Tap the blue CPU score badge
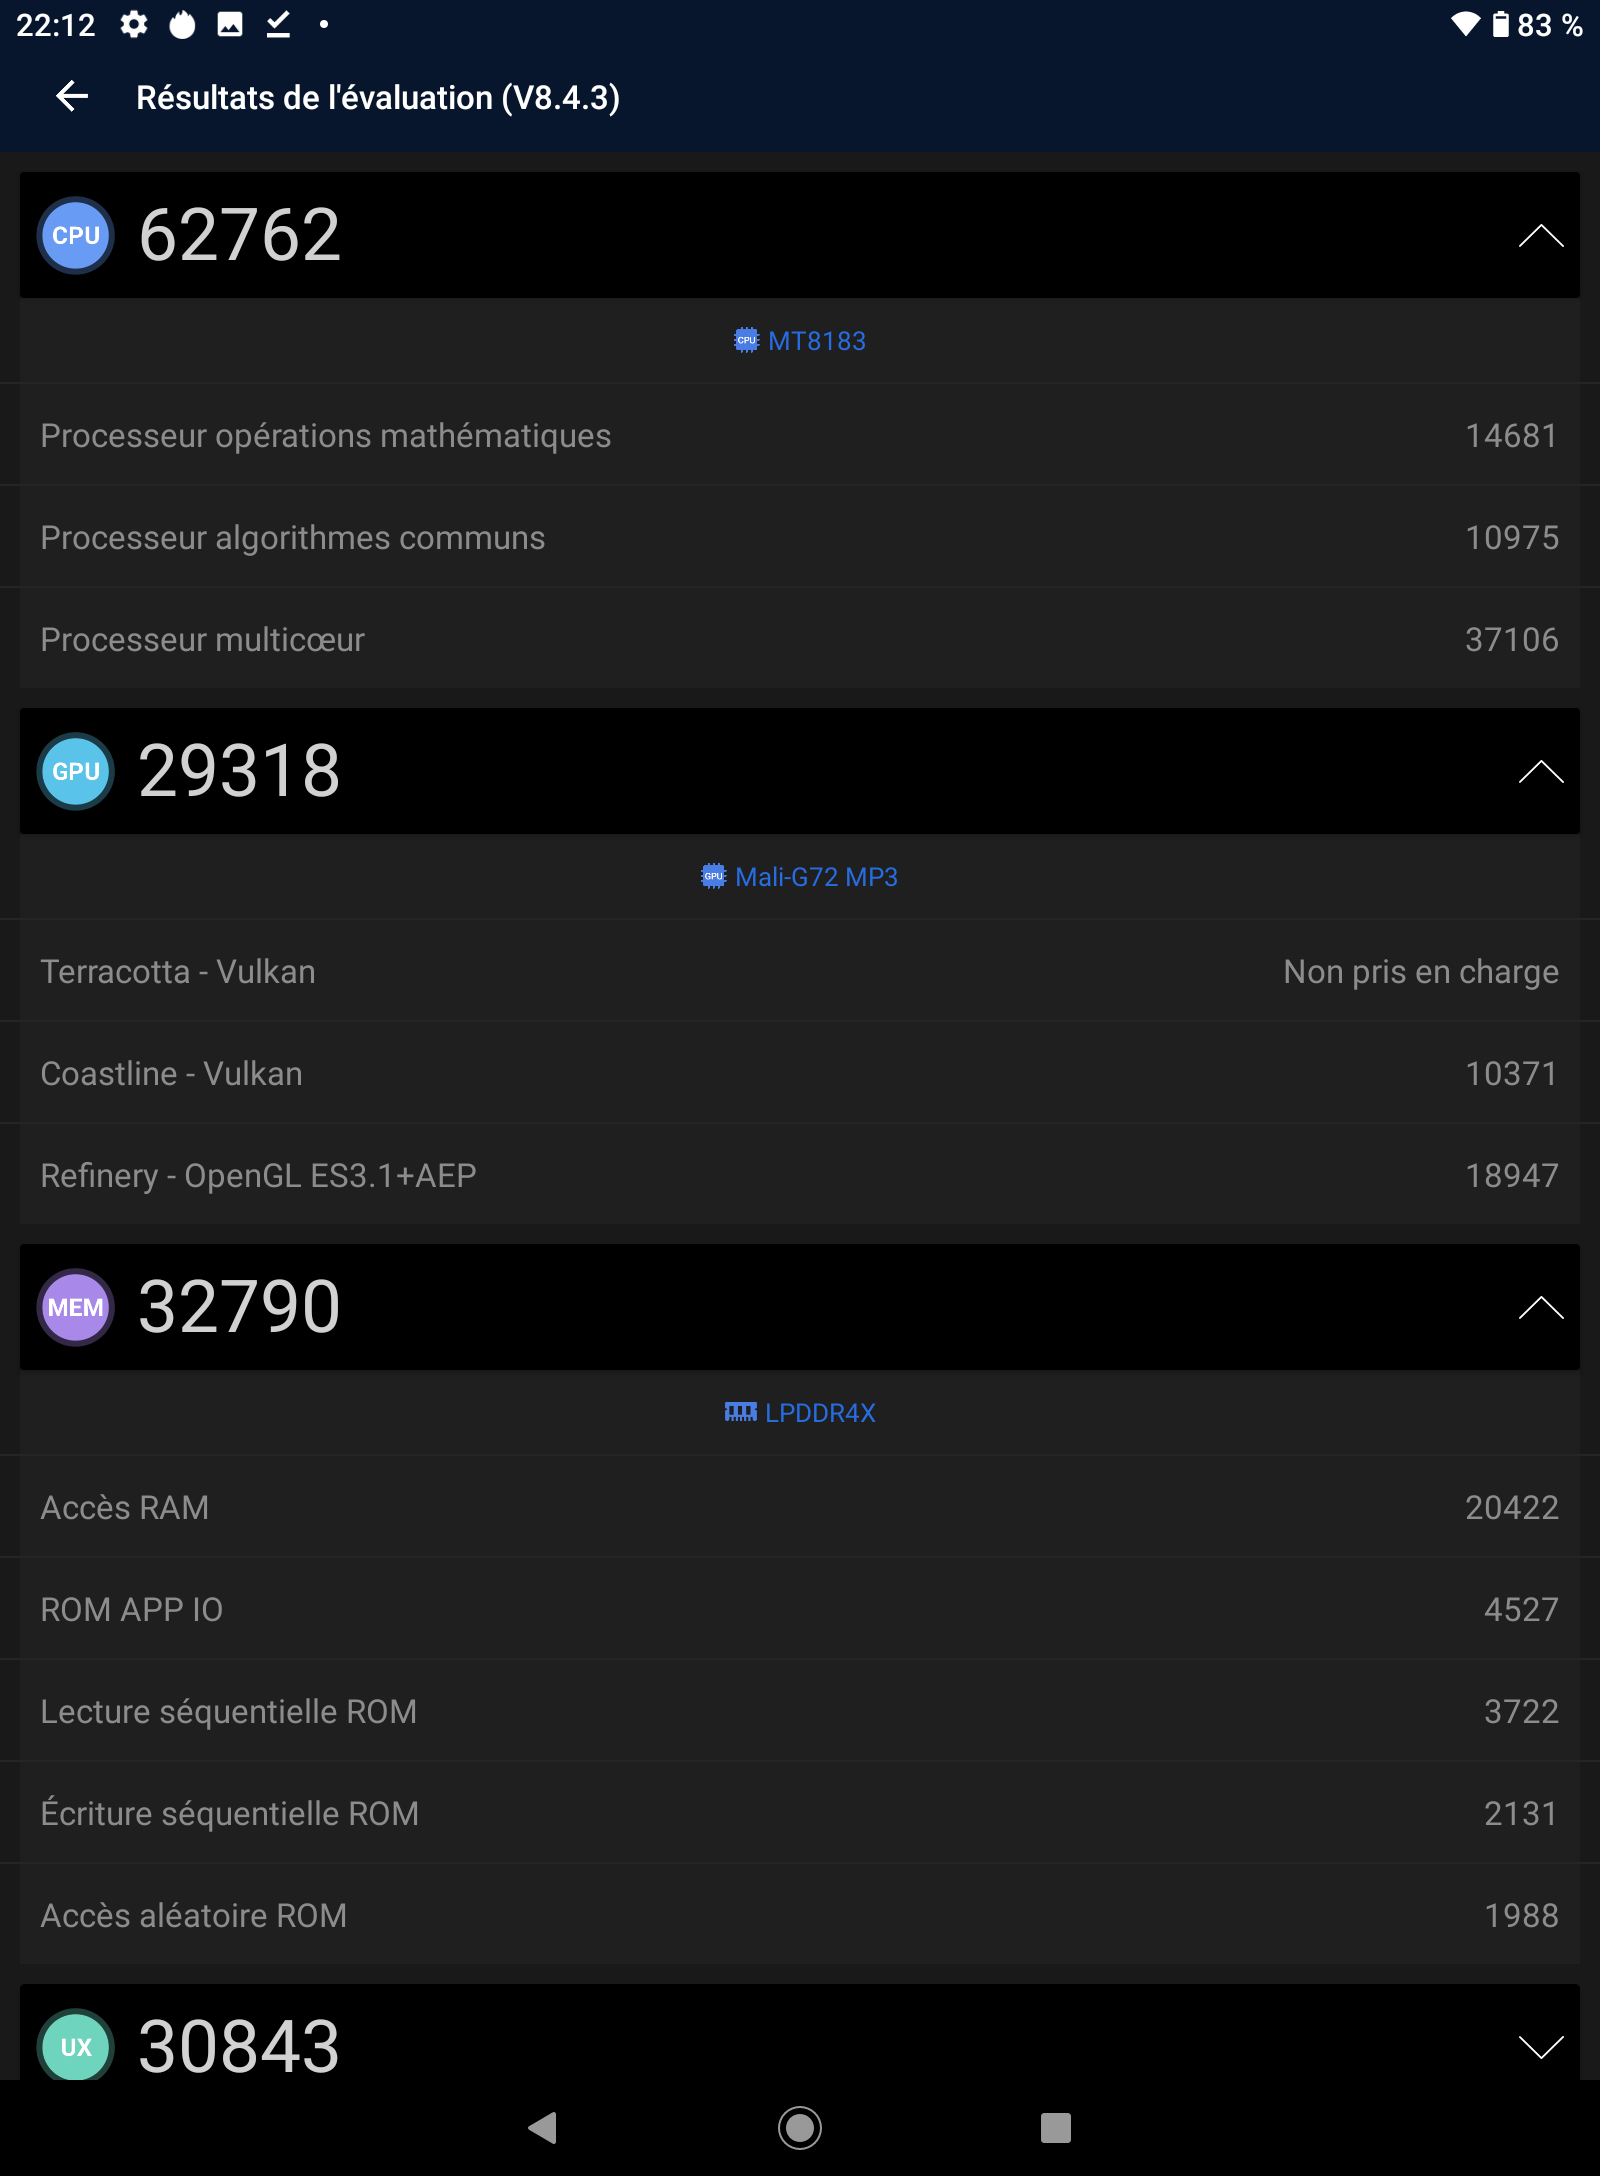Screen dimensions: 1600x2176 tap(76, 235)
